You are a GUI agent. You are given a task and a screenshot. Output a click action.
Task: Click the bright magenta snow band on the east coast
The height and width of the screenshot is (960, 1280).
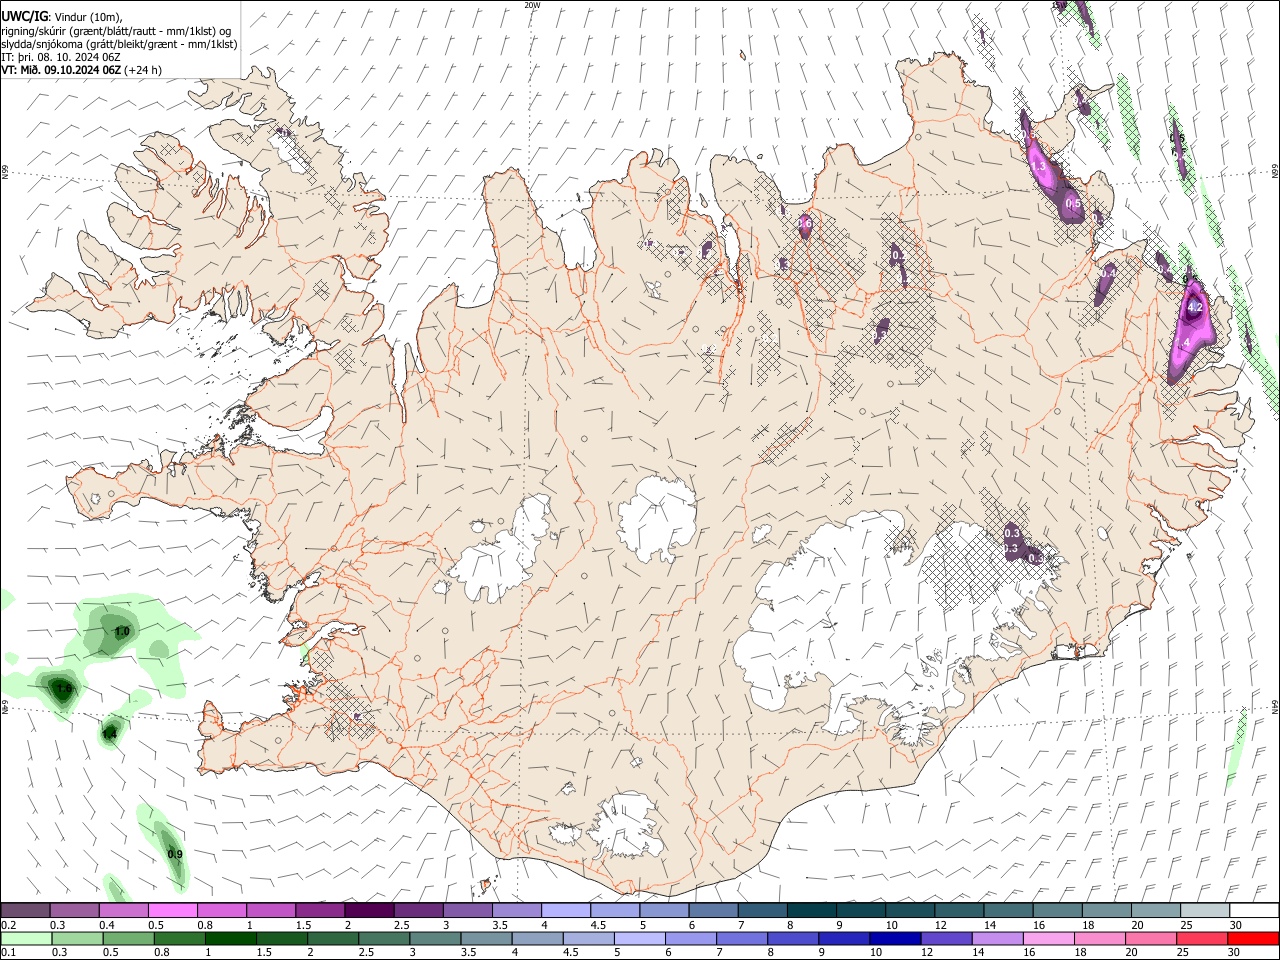(x=1191, y=335)
